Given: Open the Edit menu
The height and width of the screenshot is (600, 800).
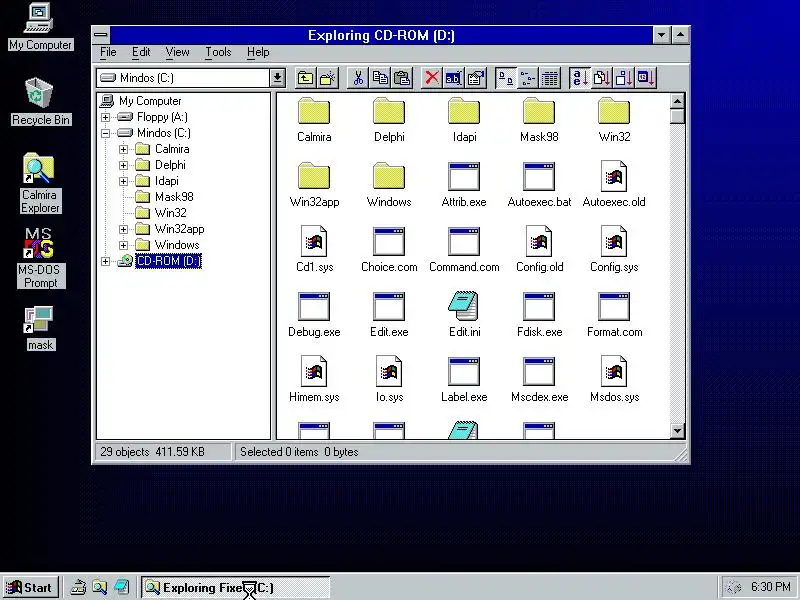Looking at the screenshot, I should coord(141,52).
